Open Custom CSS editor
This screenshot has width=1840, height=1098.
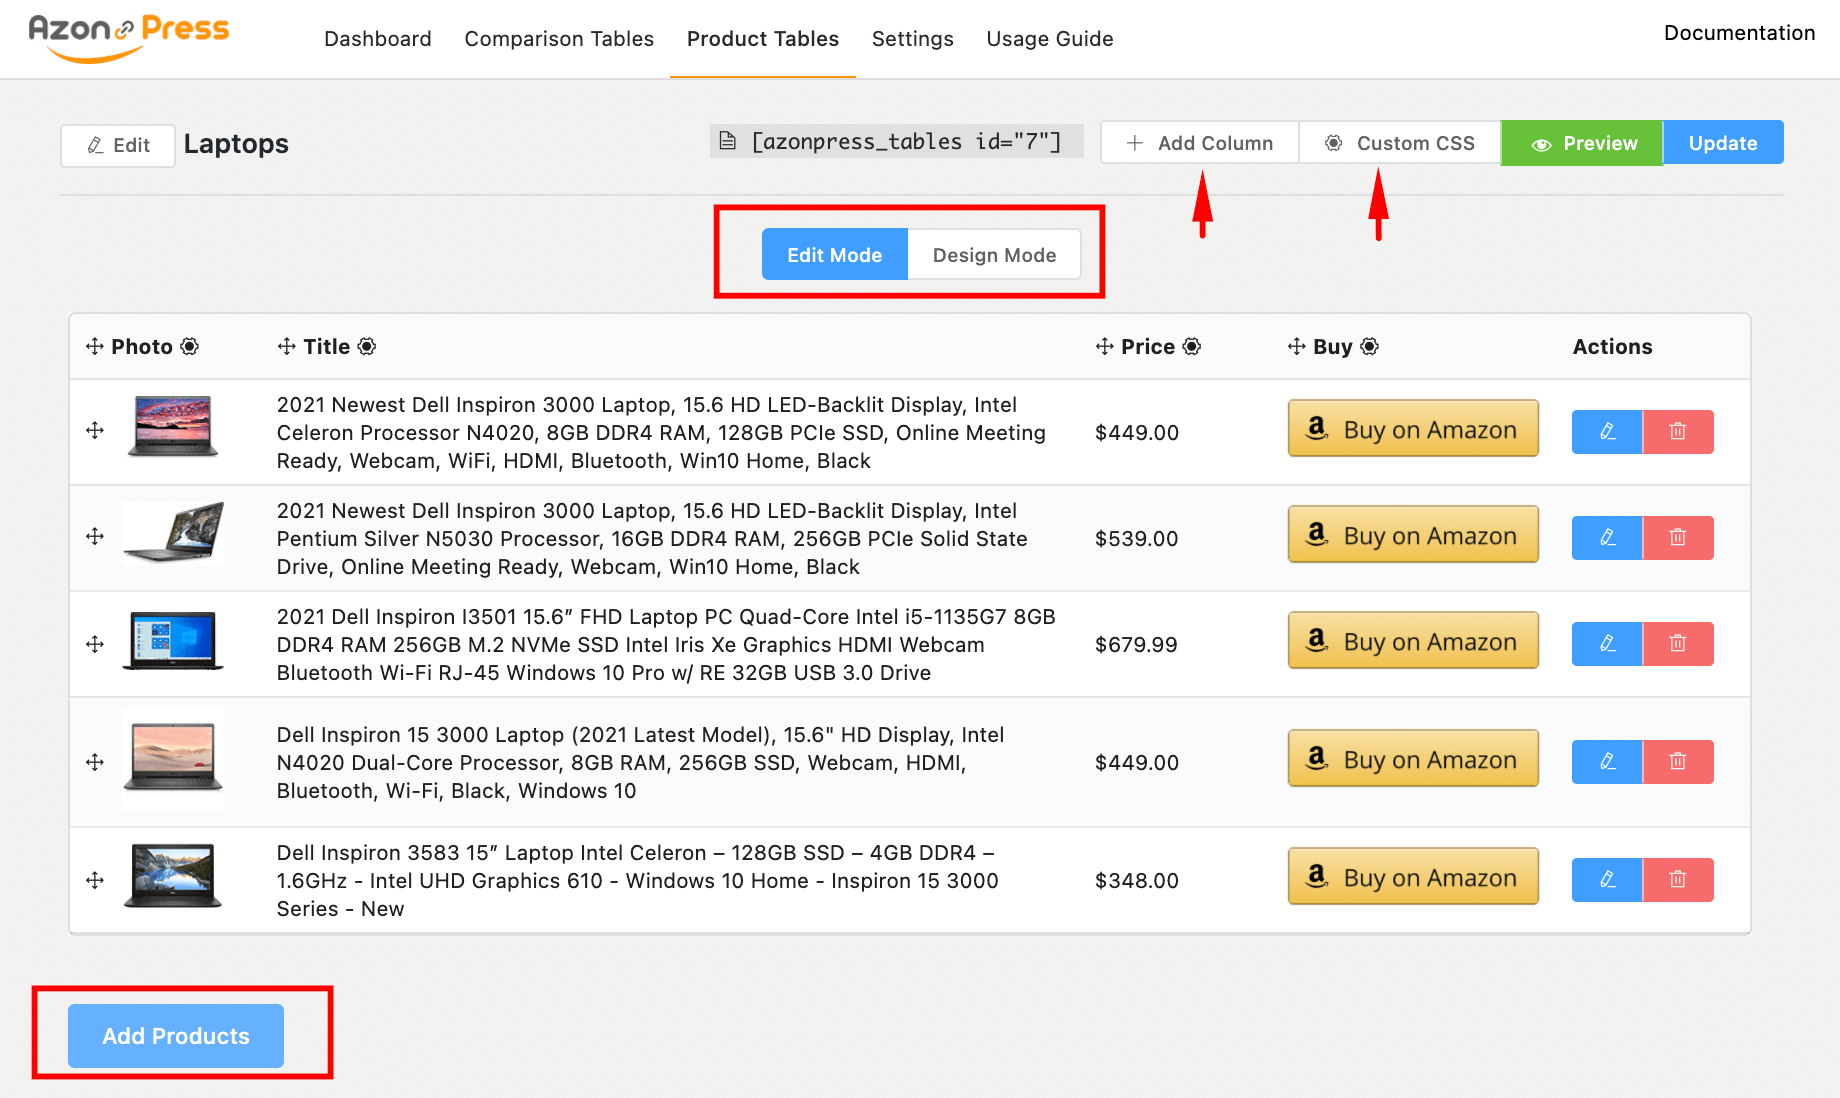(1400, 143)
